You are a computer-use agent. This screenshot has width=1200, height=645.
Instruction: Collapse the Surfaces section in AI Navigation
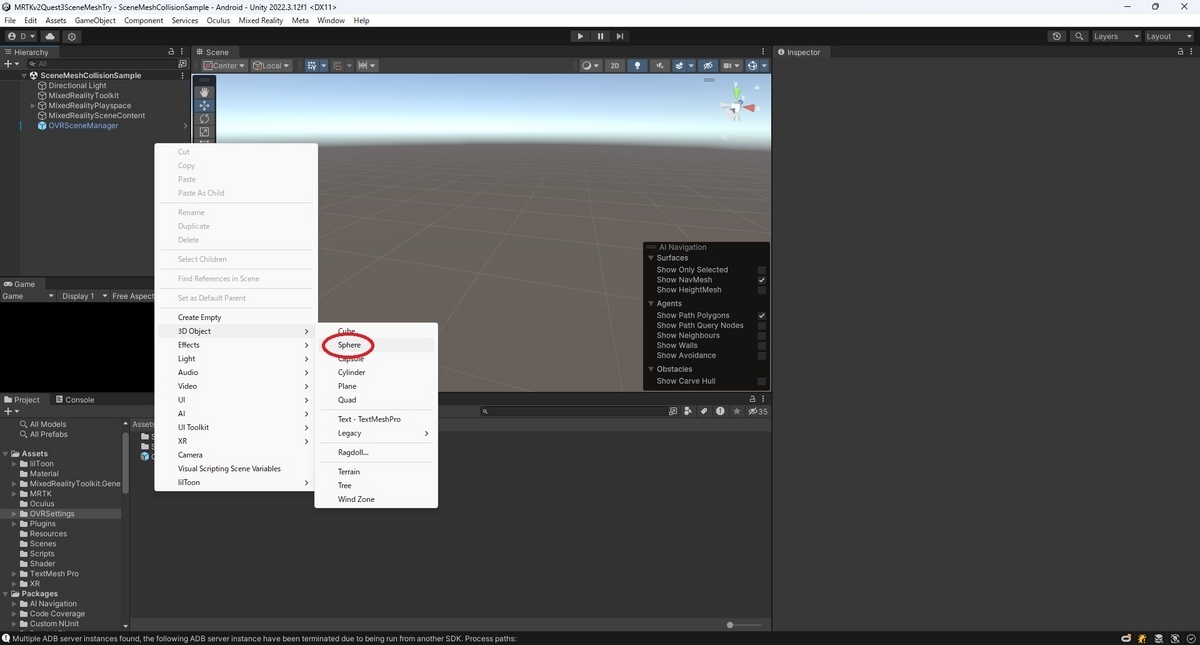(651, 258)
